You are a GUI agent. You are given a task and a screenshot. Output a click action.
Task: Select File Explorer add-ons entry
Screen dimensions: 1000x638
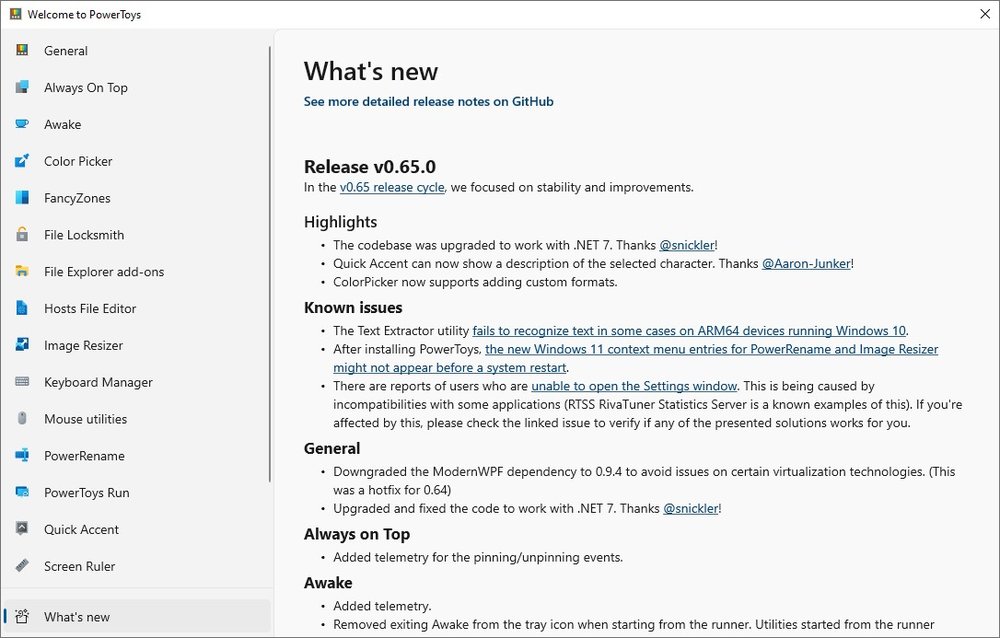[104, 272]
